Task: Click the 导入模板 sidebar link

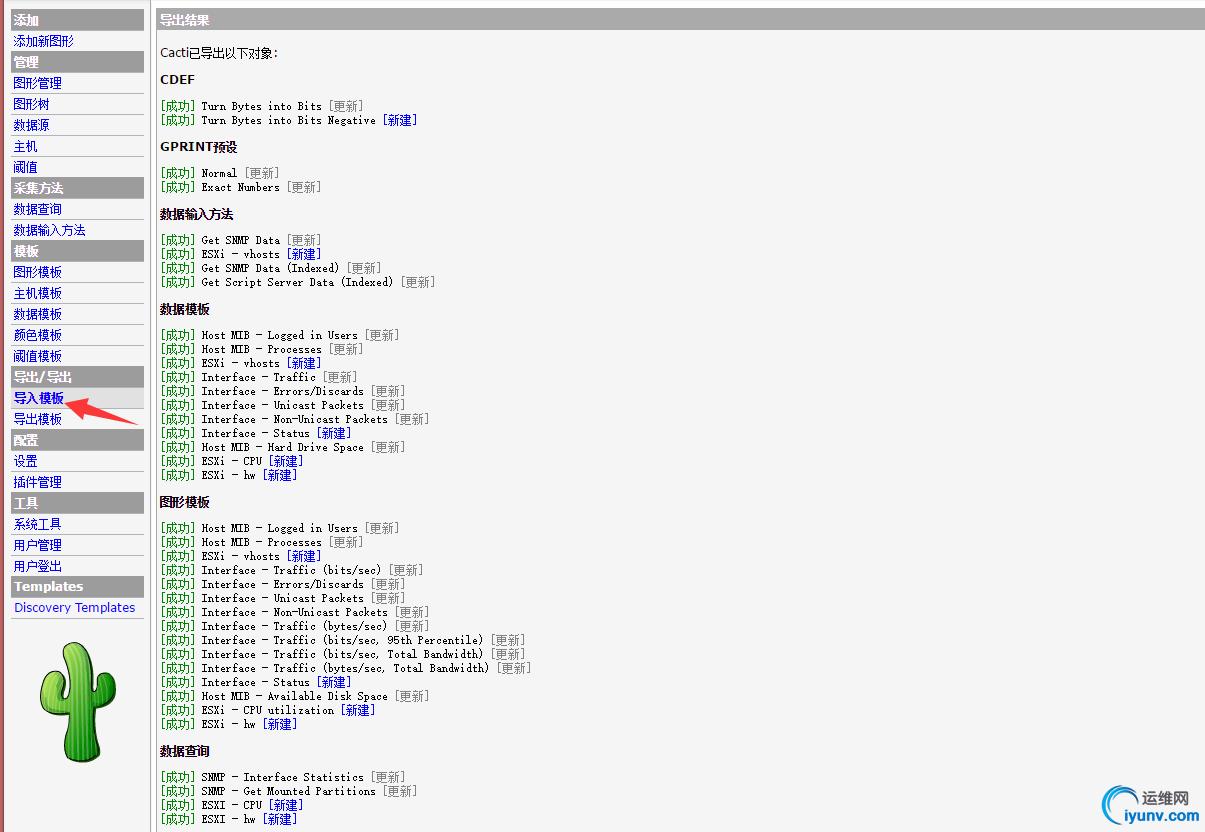Action: [38, 398]
